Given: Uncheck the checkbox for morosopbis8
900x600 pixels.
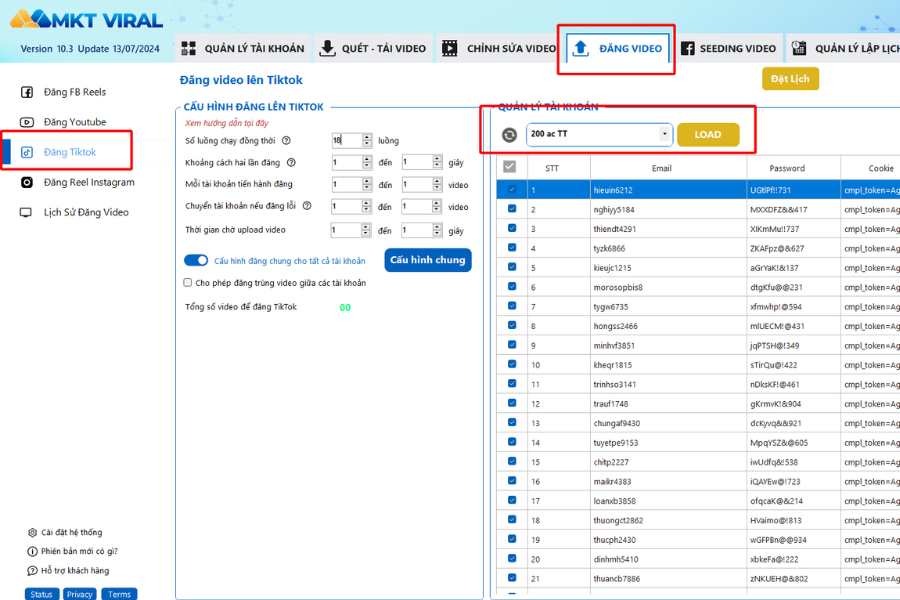Looking at the screenshot, I should pos(512,287).
